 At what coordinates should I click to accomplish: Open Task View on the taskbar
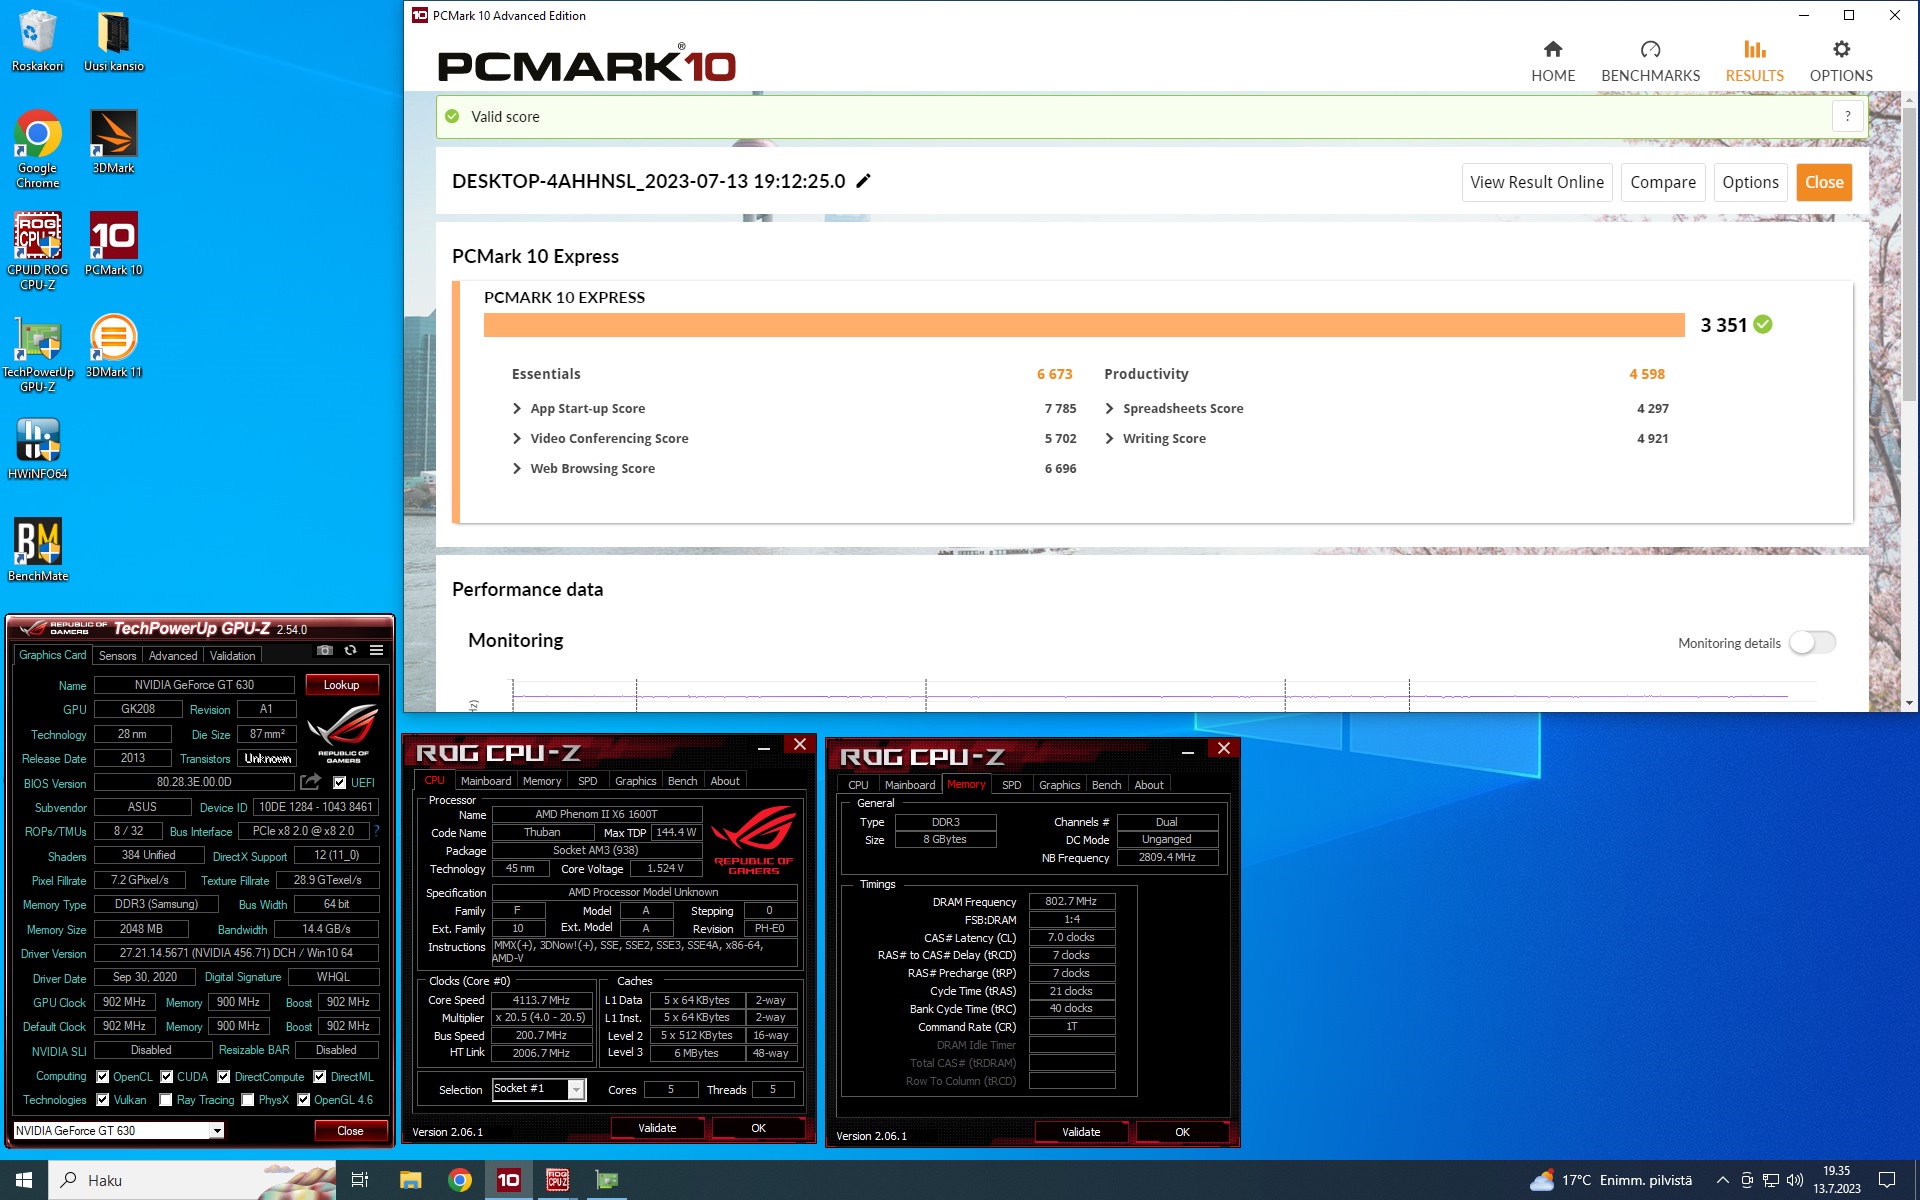[360, 1180]
